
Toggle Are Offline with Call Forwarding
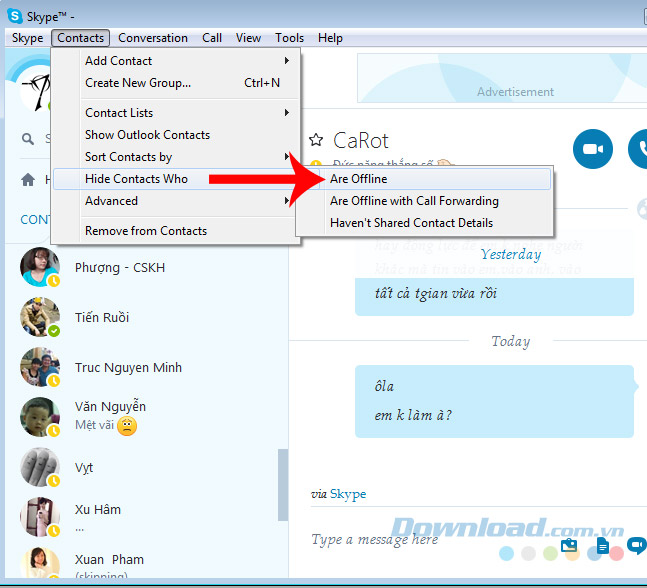[x=425, y=201]
